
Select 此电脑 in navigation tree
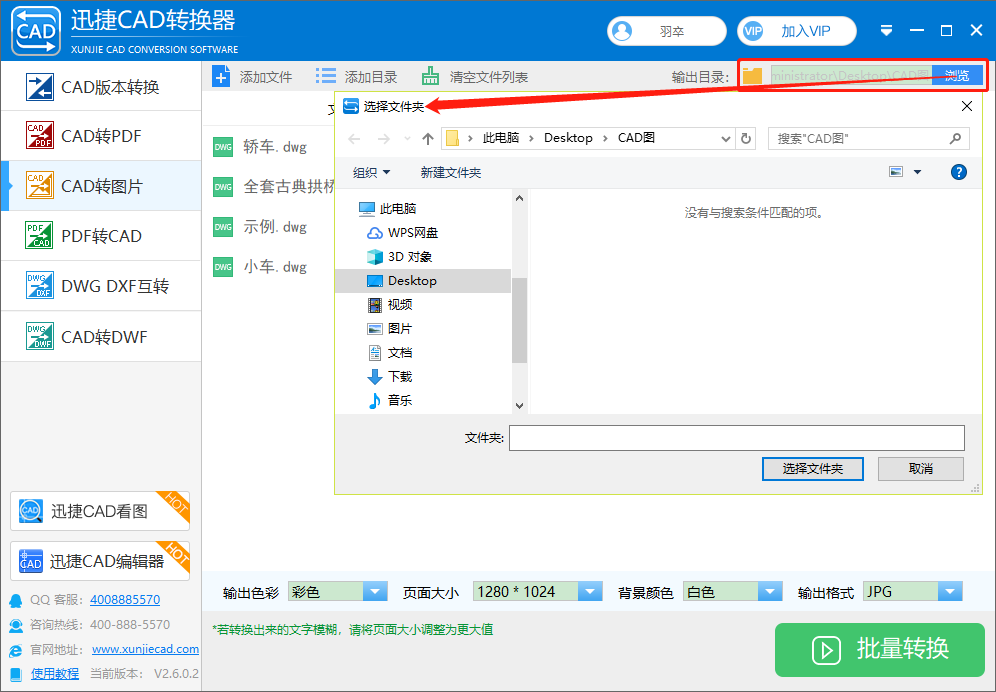pos(387,208)
